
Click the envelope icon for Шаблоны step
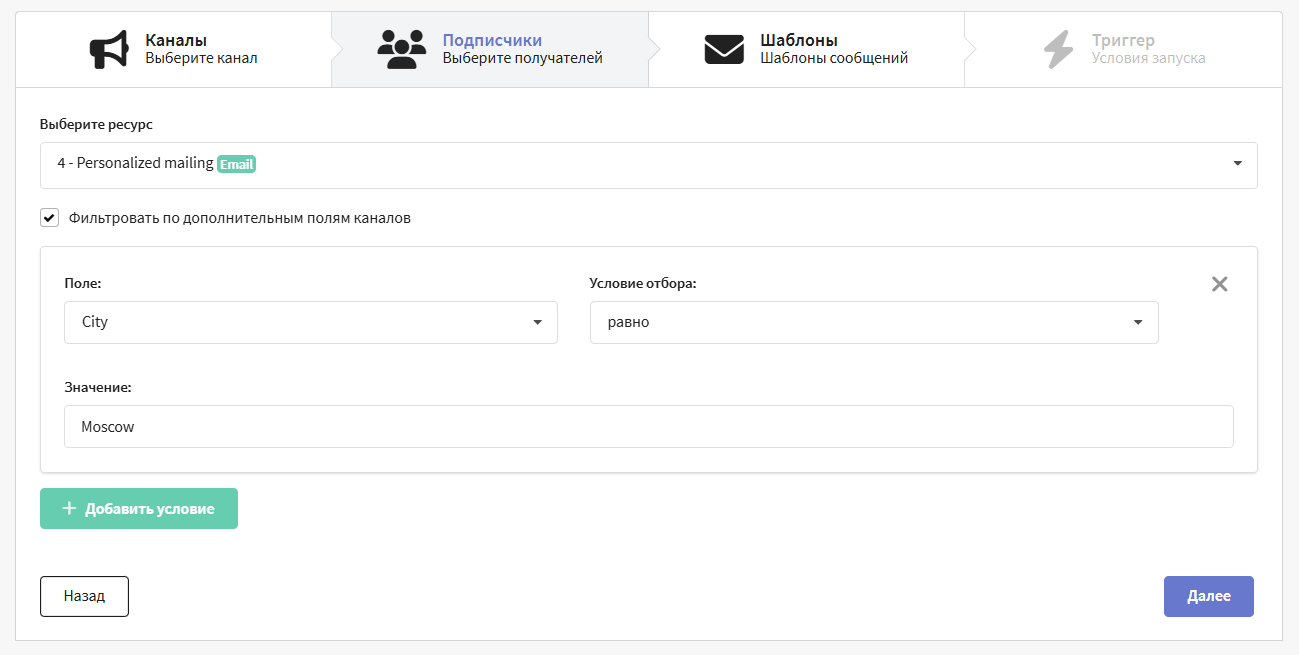coord(724,49)
